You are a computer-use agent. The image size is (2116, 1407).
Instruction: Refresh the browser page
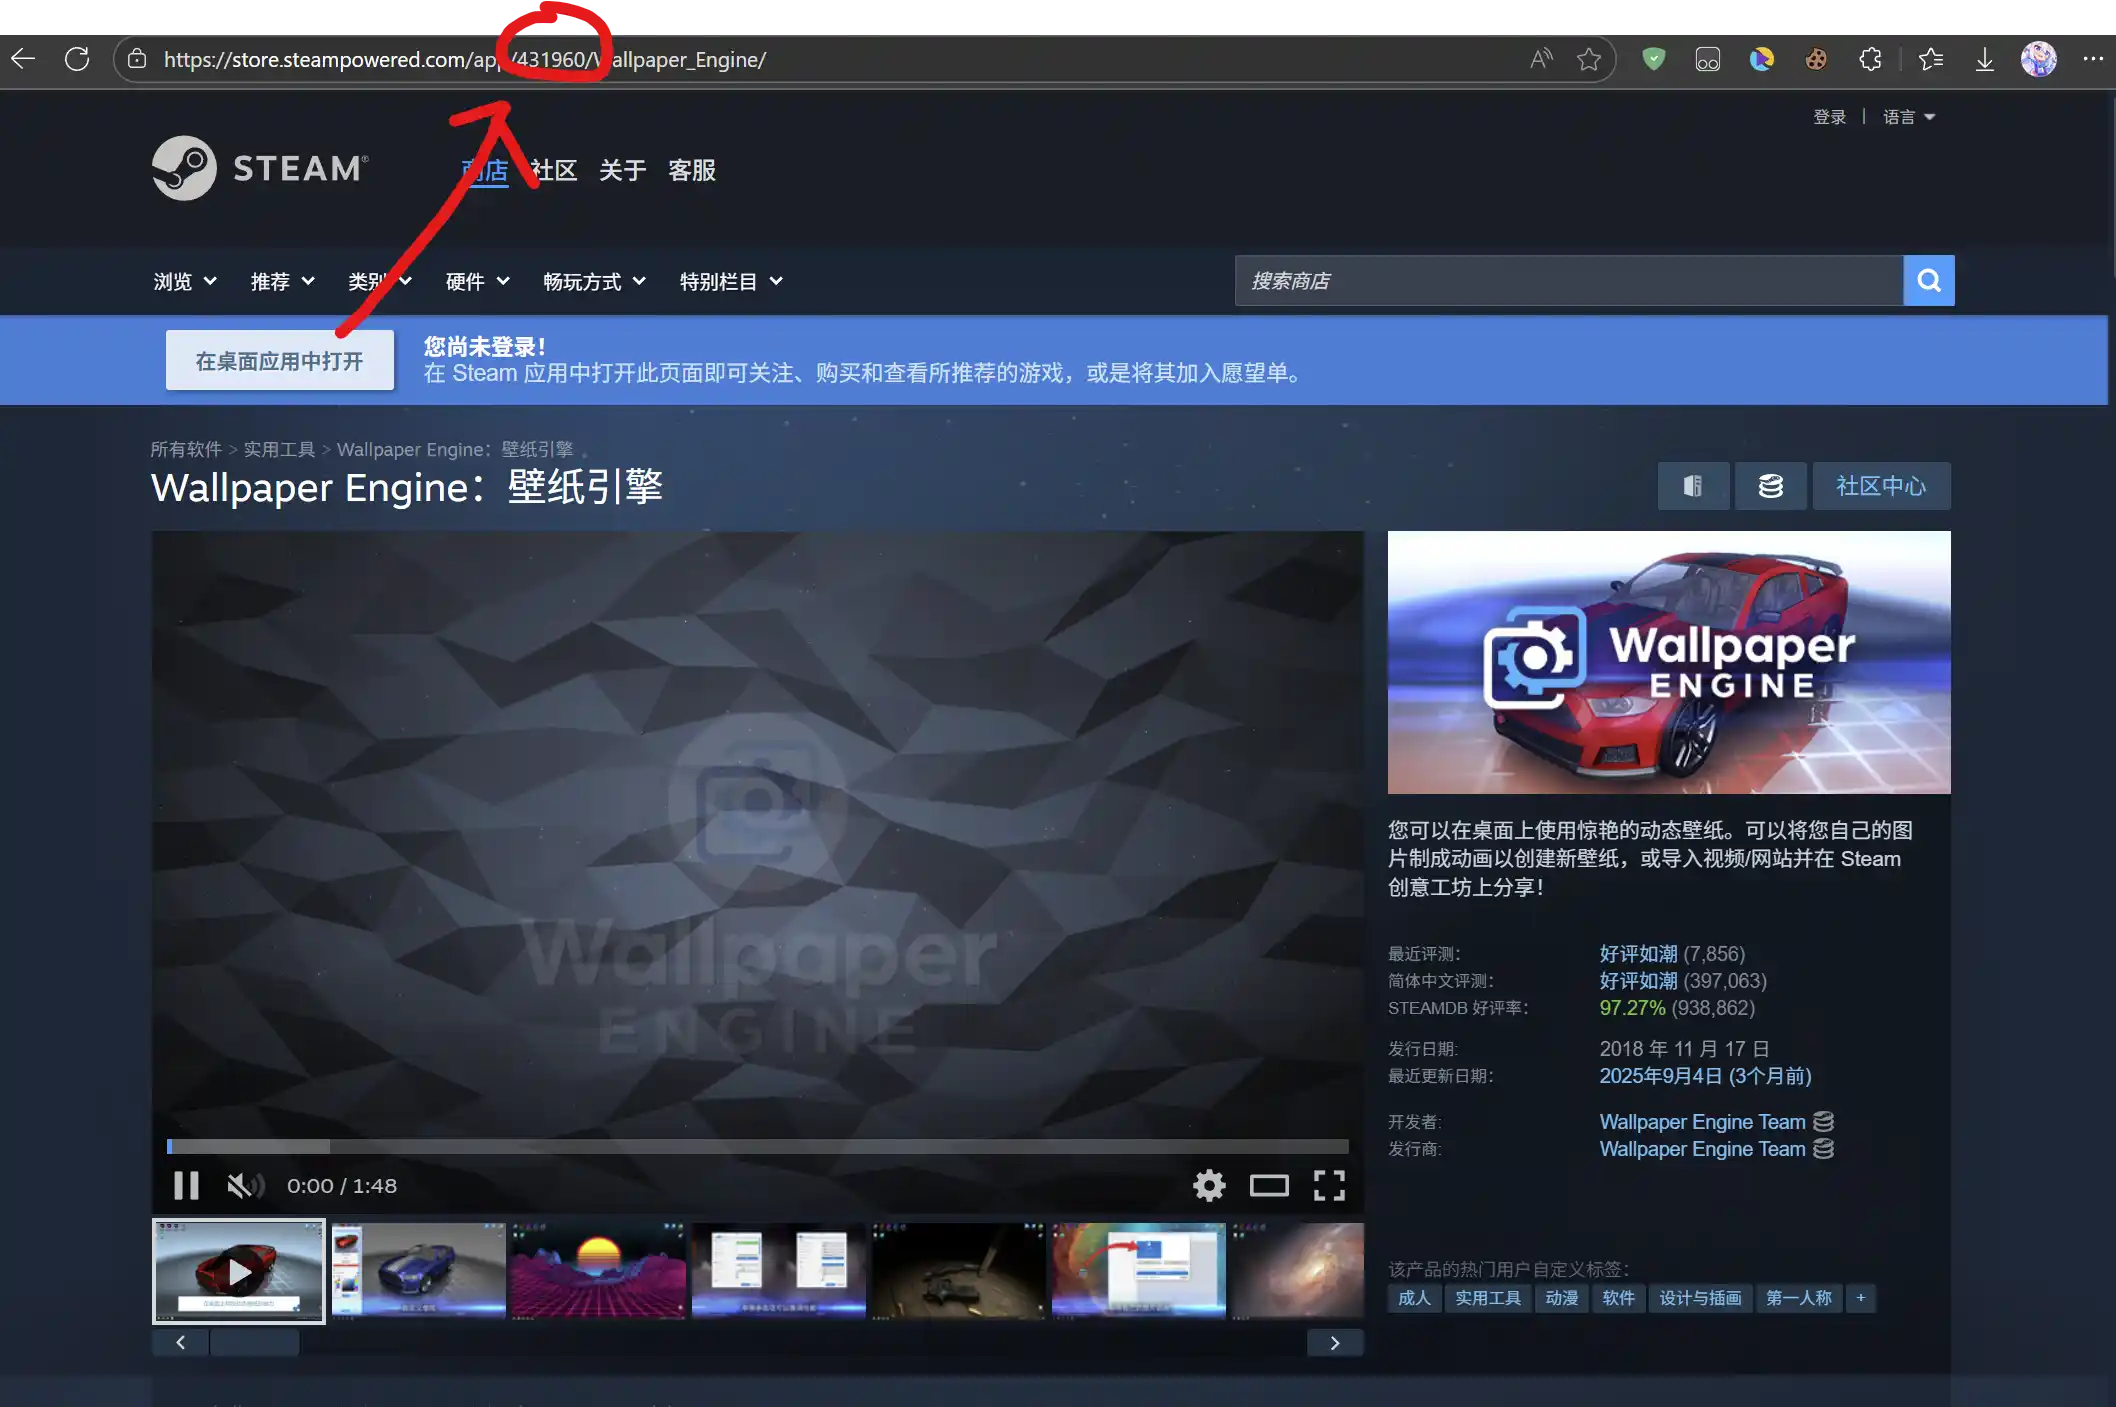click(x=77, y=59)
